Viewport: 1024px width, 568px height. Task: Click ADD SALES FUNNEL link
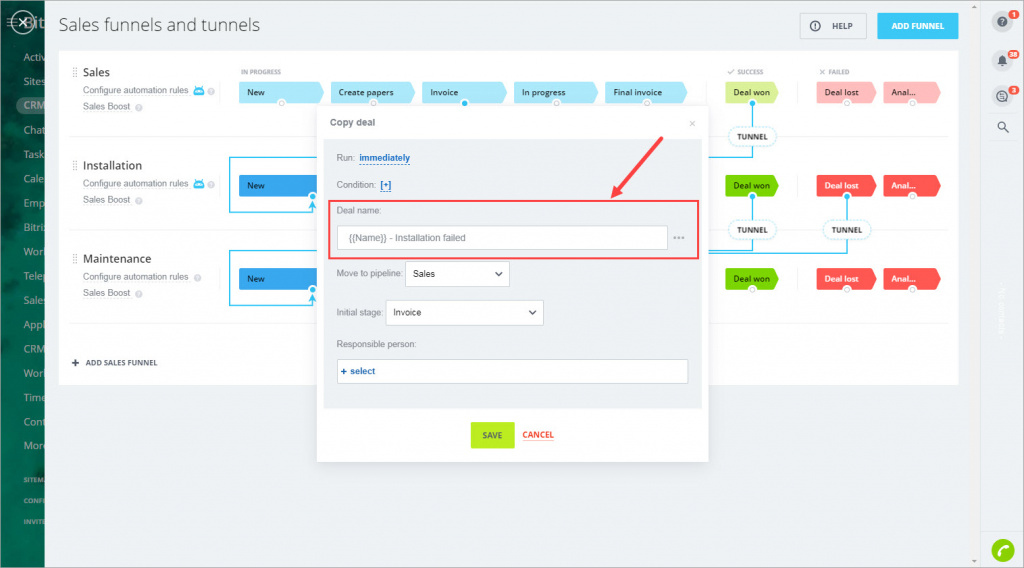(121, 362)
